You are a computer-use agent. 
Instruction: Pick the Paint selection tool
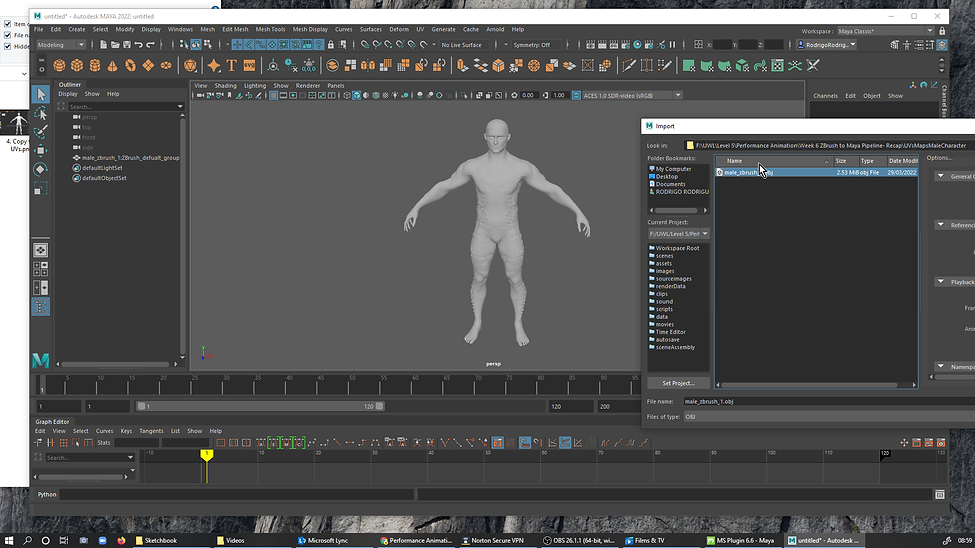(x=41, y=132)
